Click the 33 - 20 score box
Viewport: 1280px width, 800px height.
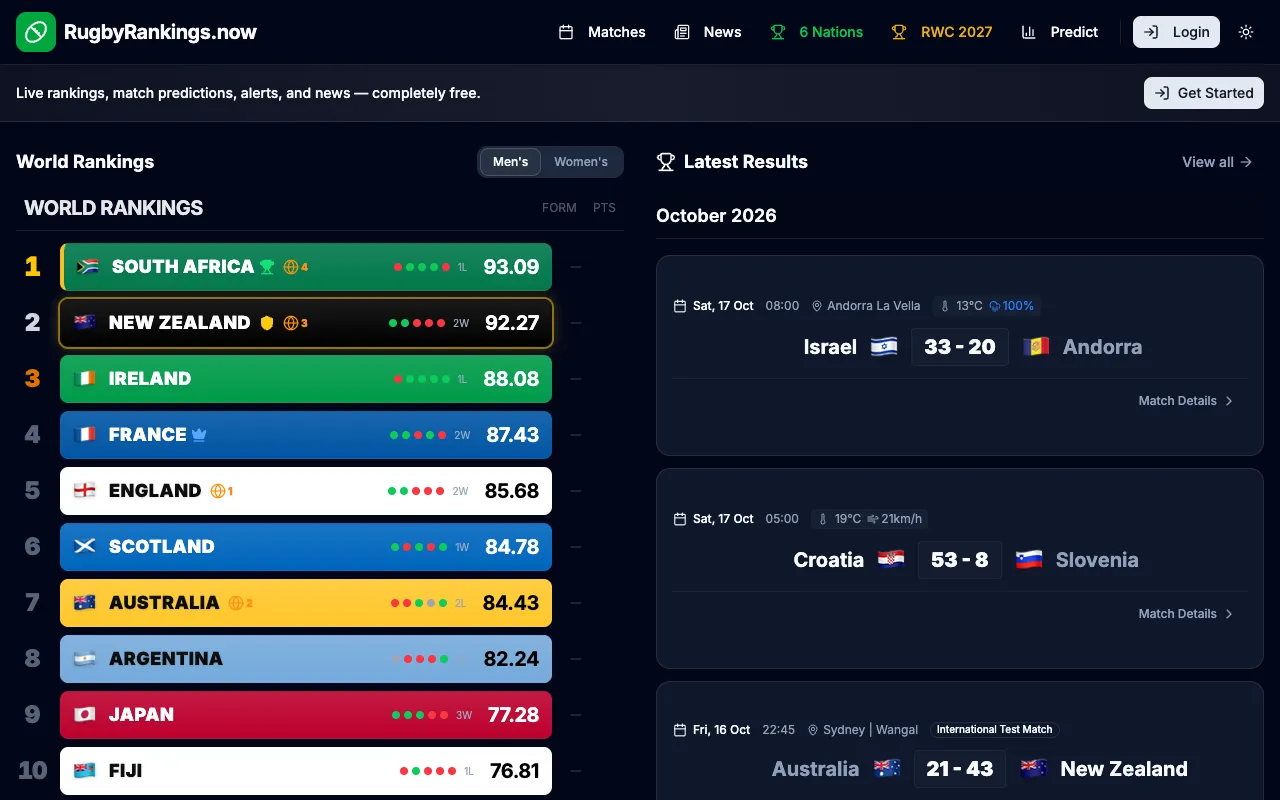(960, 347)
